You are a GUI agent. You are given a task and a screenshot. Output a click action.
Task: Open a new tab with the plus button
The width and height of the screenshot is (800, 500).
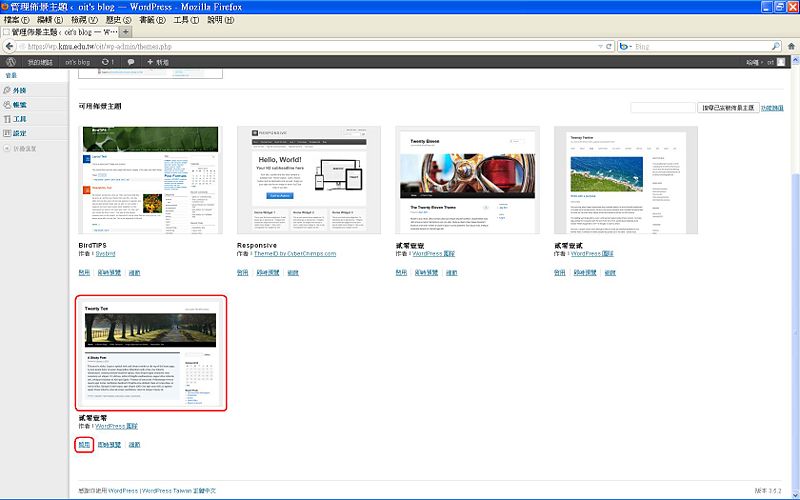click(126, 32)
